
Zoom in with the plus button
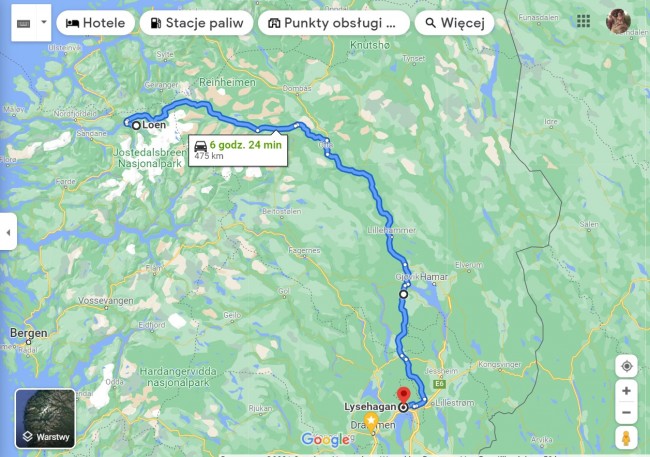click(x=626, y=391)
